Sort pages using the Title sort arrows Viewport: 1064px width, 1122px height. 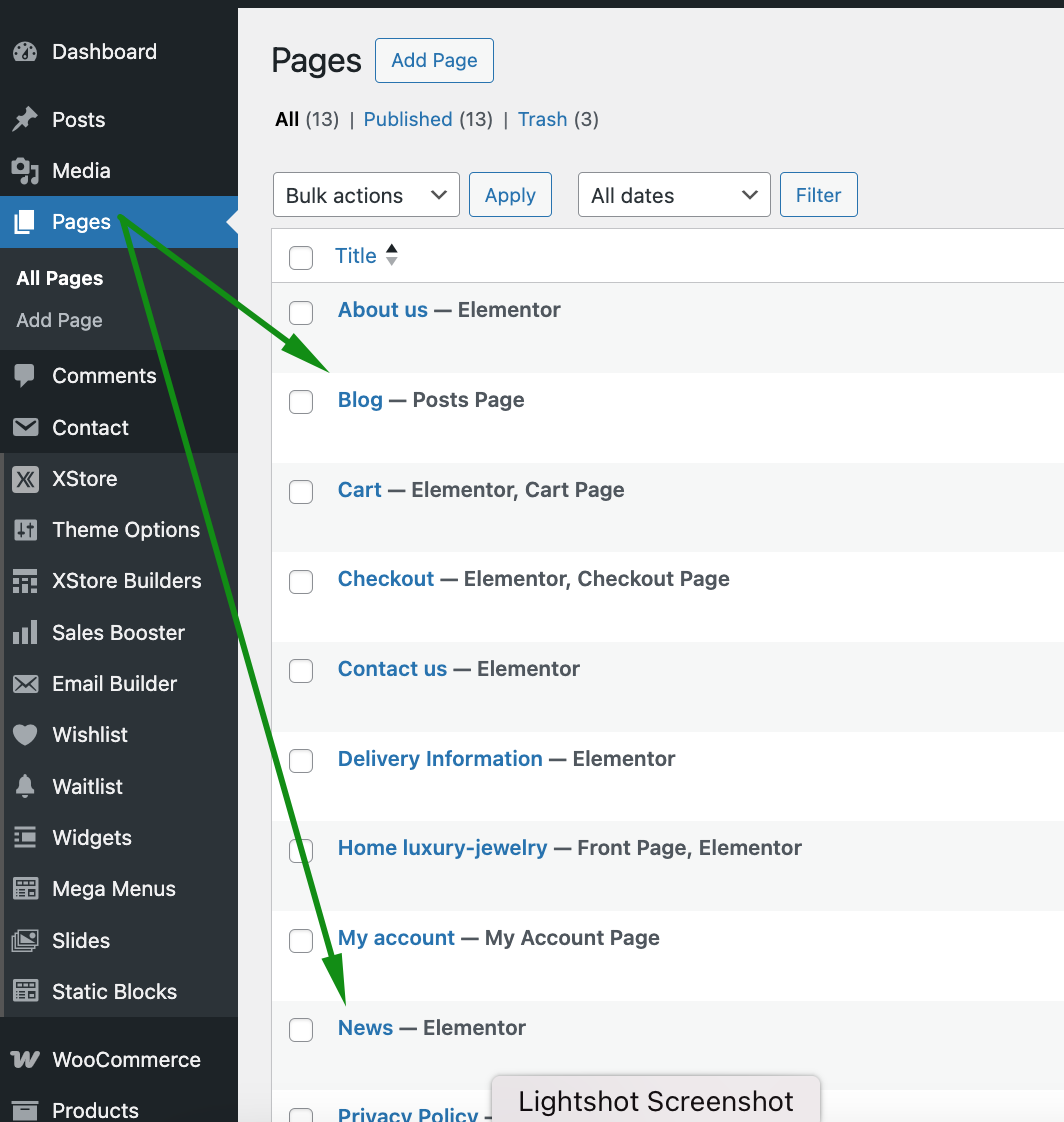[391, 255]
